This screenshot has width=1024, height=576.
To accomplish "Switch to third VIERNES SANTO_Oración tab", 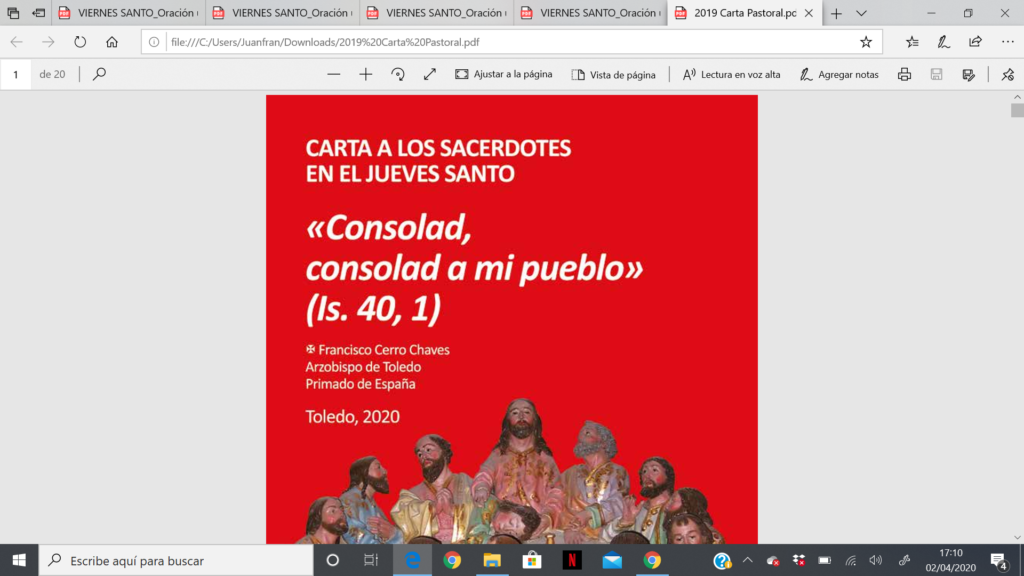I will point(437,13).
